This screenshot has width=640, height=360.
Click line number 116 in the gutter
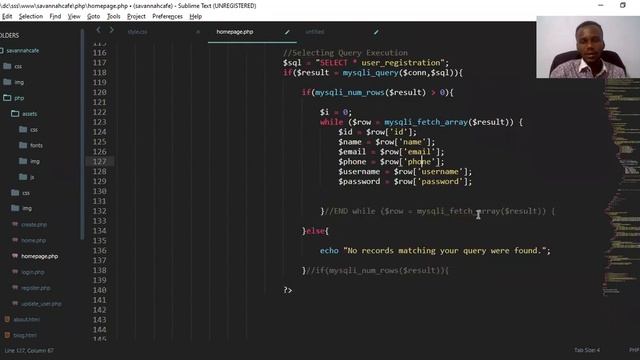(100, 53)
